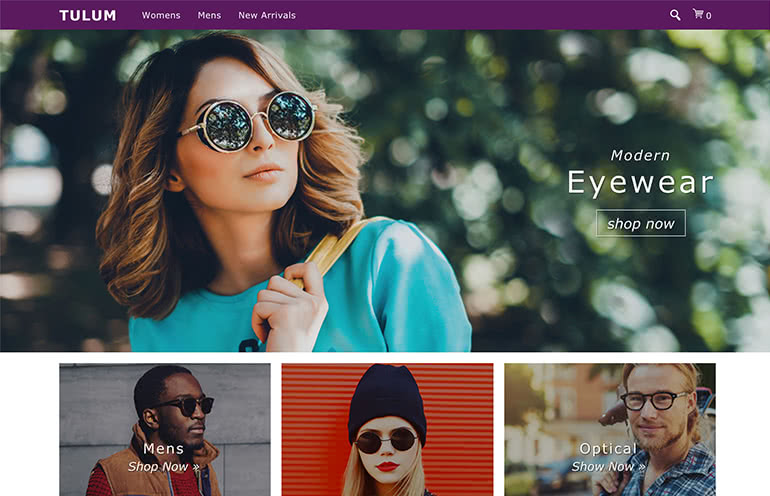Click the Mens category title

[163, 449]
